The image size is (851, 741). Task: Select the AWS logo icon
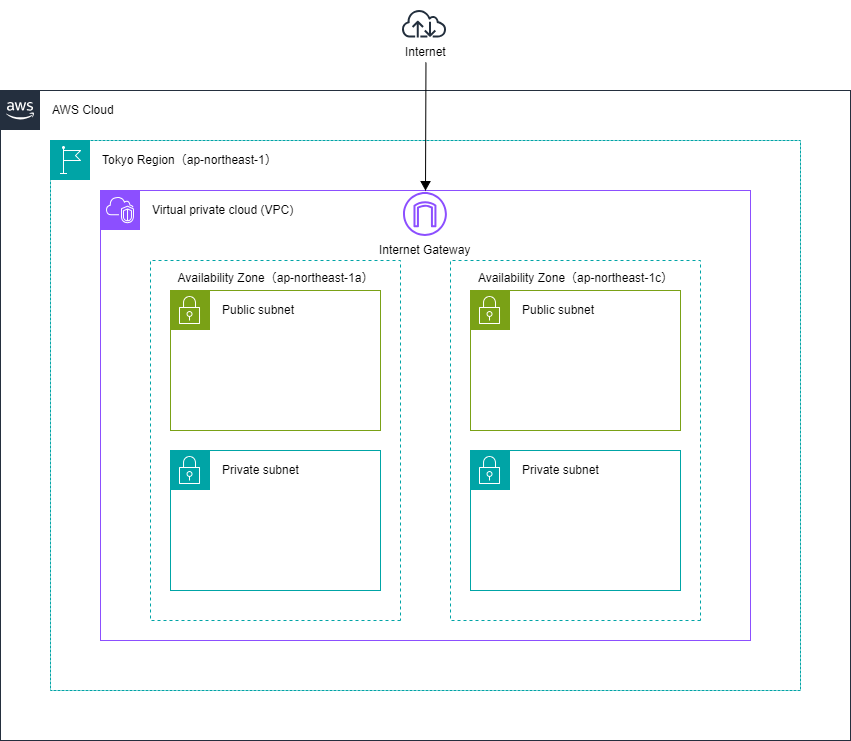[x=20, y=110]
